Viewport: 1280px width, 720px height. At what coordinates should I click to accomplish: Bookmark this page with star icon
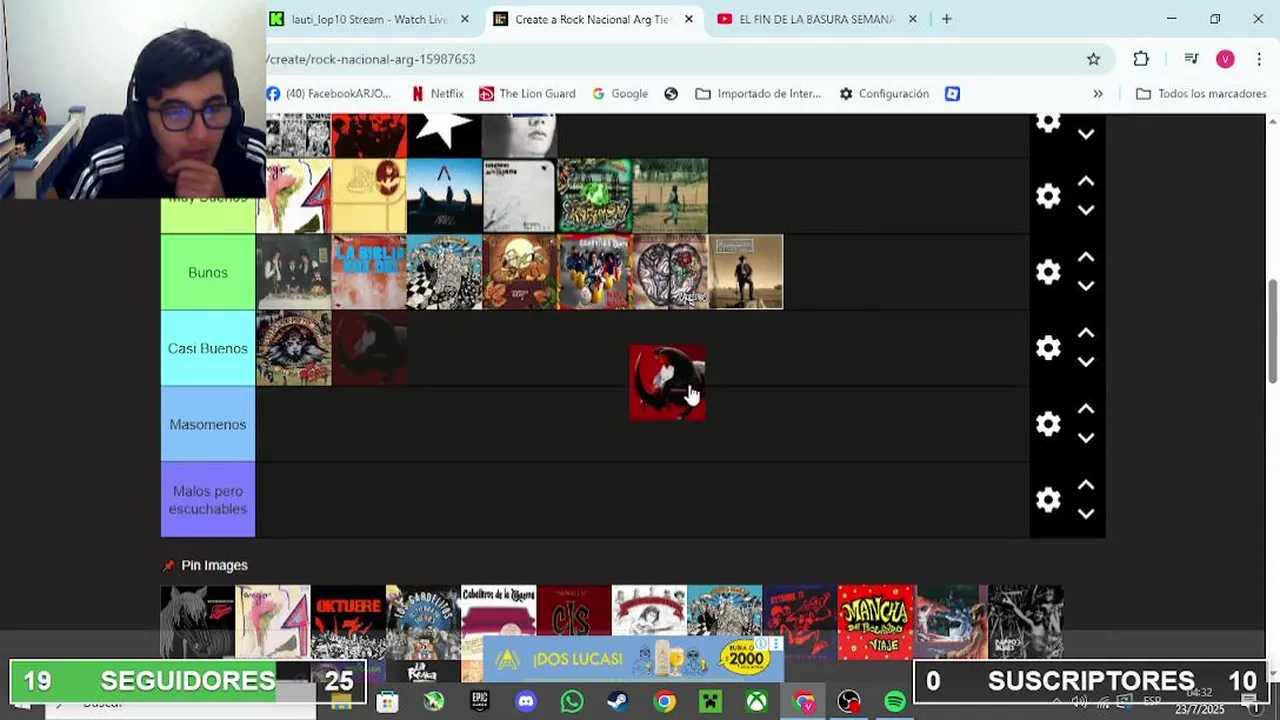click(1094, 59)
